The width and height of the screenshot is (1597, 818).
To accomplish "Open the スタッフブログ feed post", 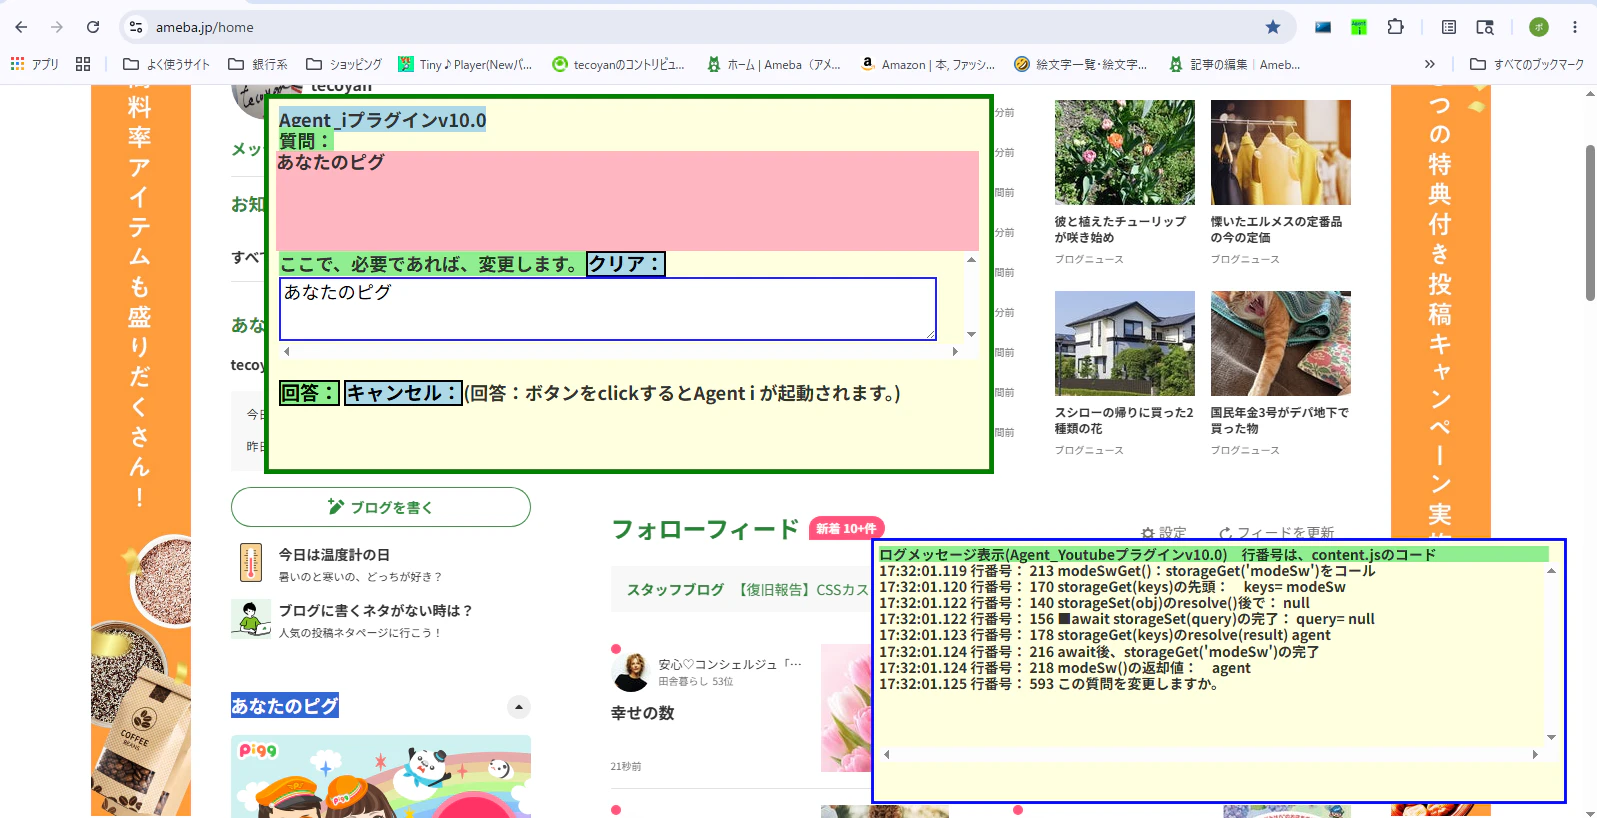I will pos(740,589).
